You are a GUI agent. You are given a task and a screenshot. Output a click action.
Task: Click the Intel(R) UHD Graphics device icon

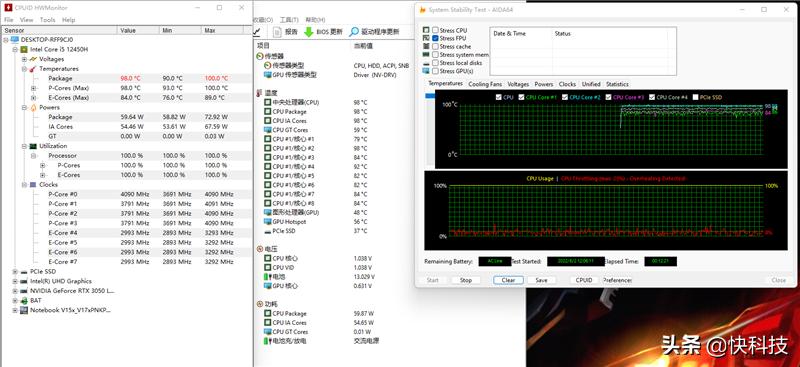coord(23,281)
